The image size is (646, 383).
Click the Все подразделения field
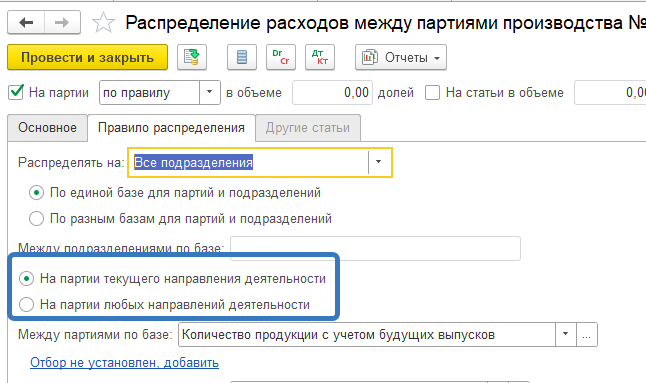(249, 162)
